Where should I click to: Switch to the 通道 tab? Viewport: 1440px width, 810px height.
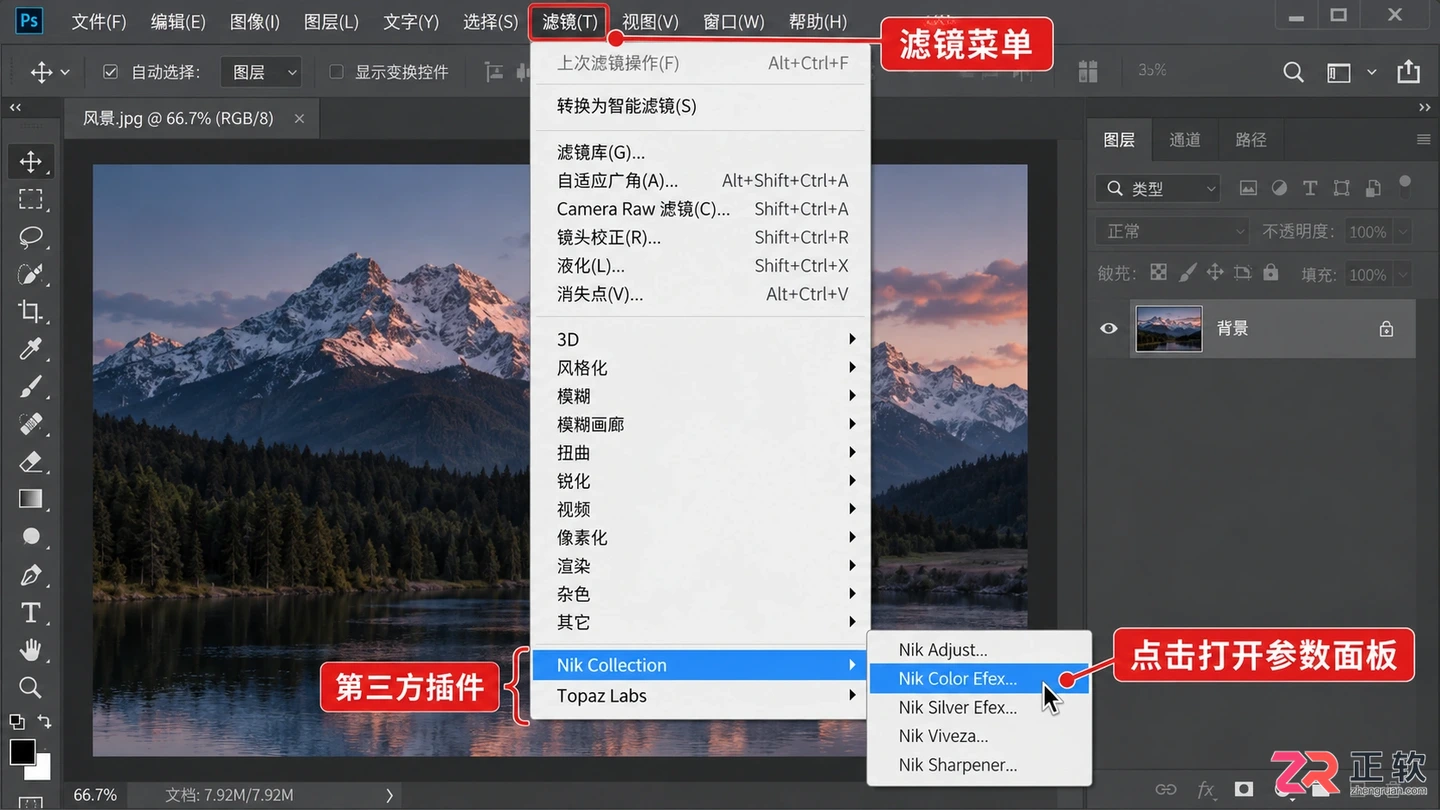[x=1185, y=140]
